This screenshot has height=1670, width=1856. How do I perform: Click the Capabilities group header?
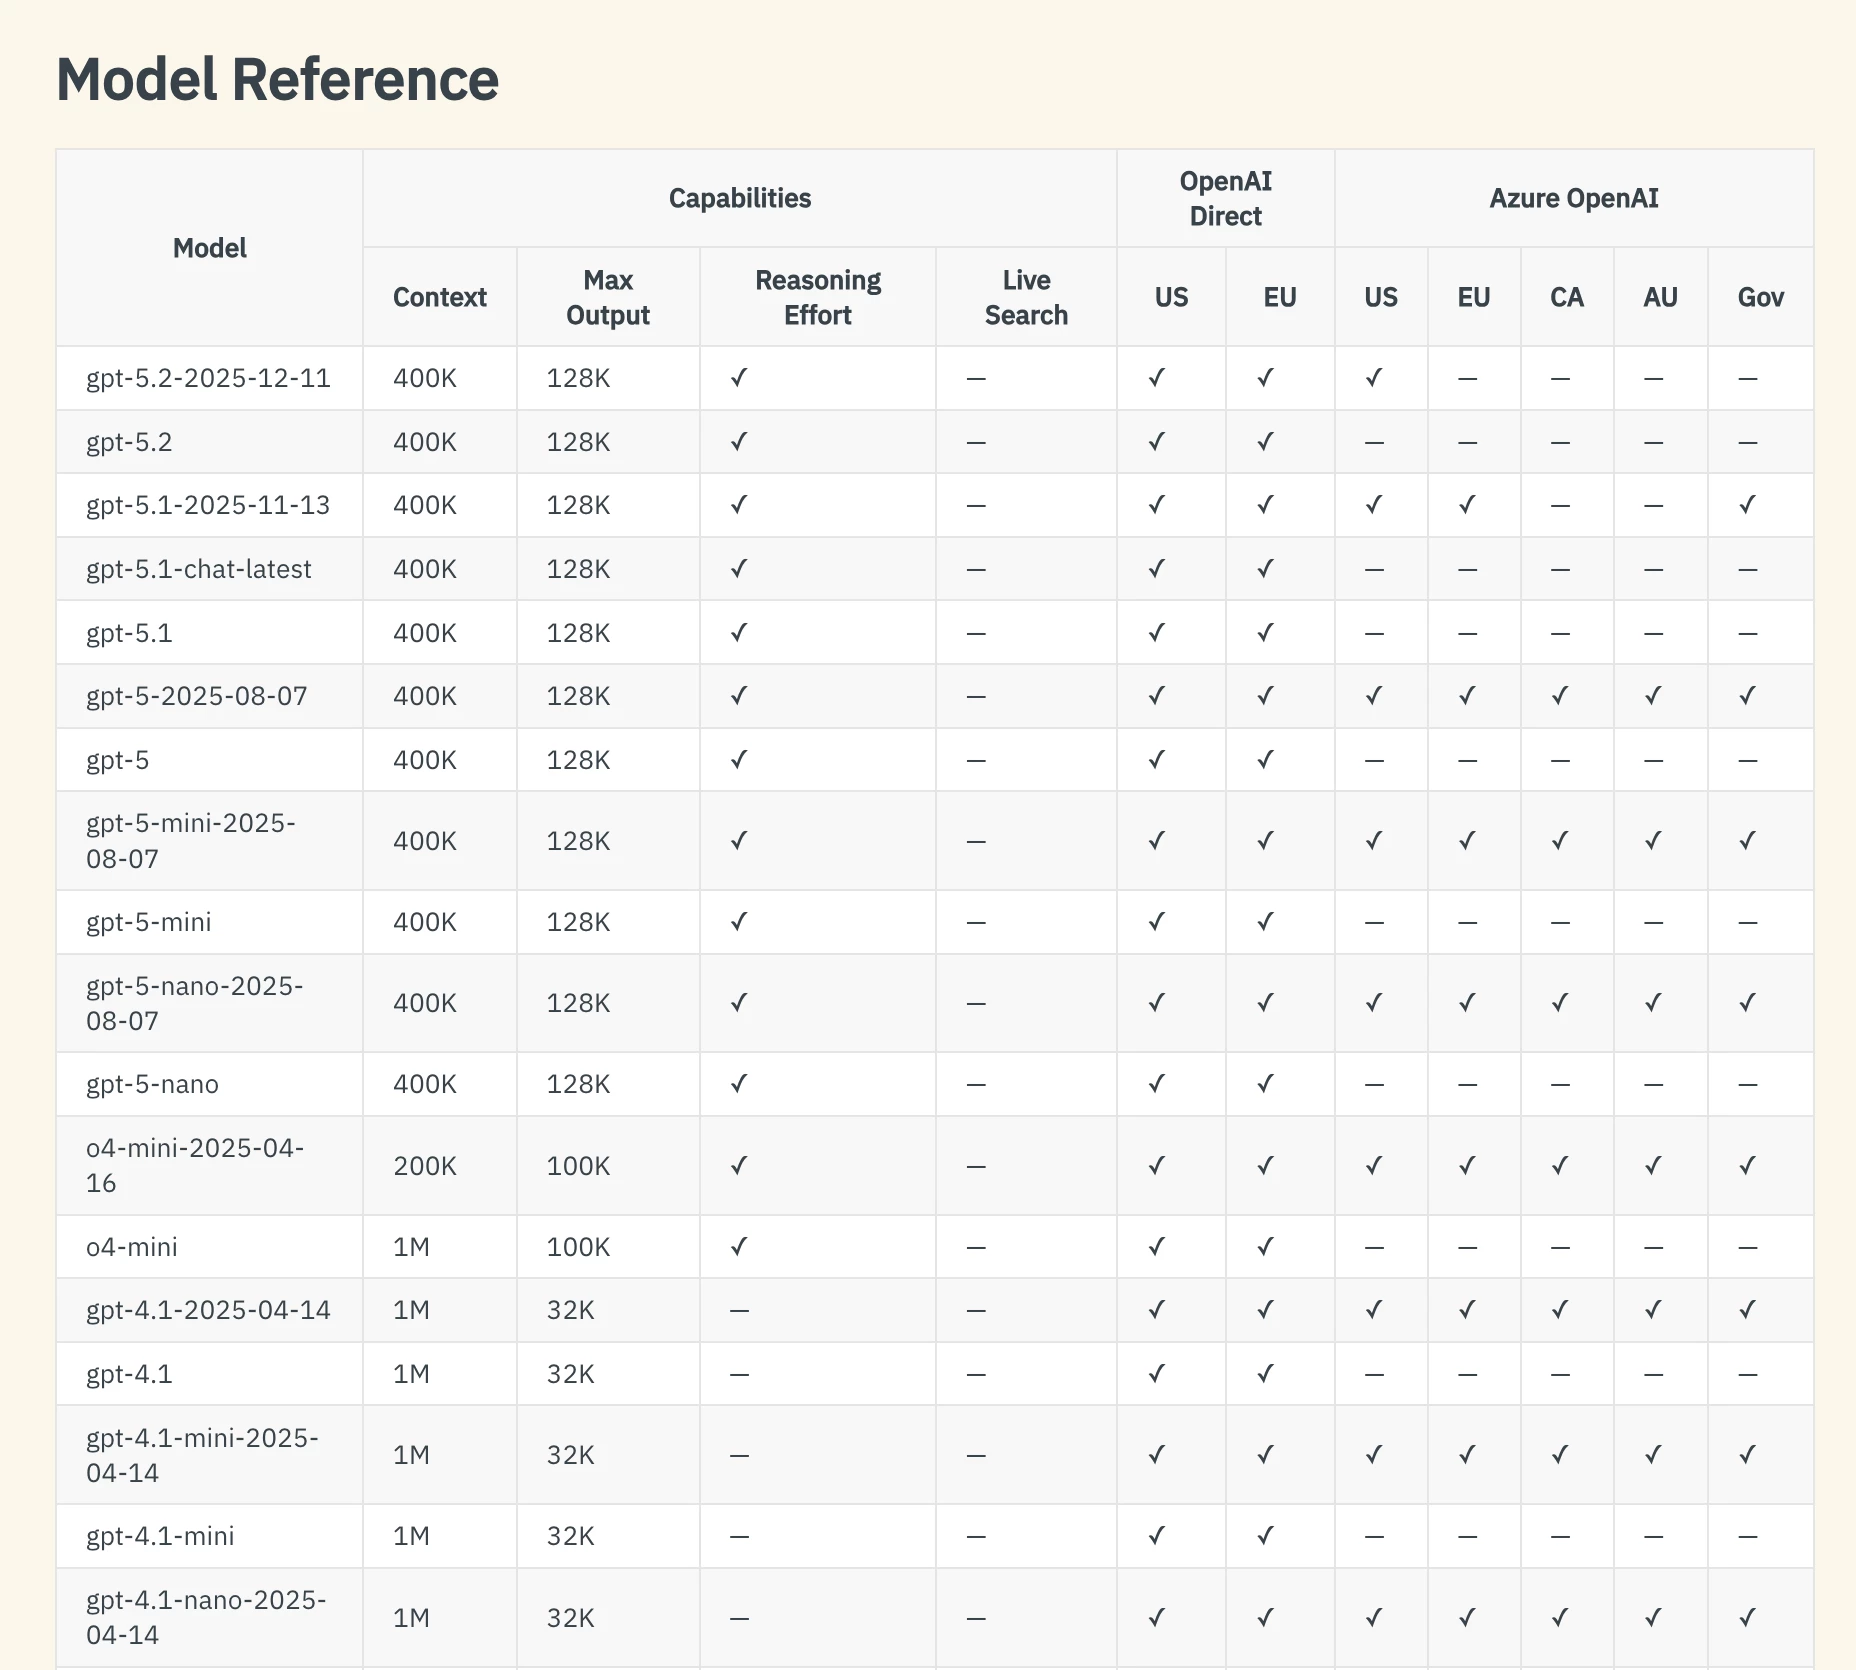[740, 198]
